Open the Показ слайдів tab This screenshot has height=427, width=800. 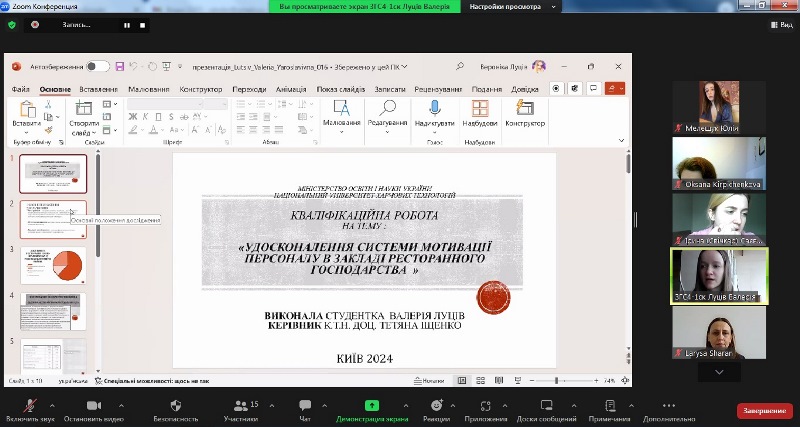coord(340,89)
